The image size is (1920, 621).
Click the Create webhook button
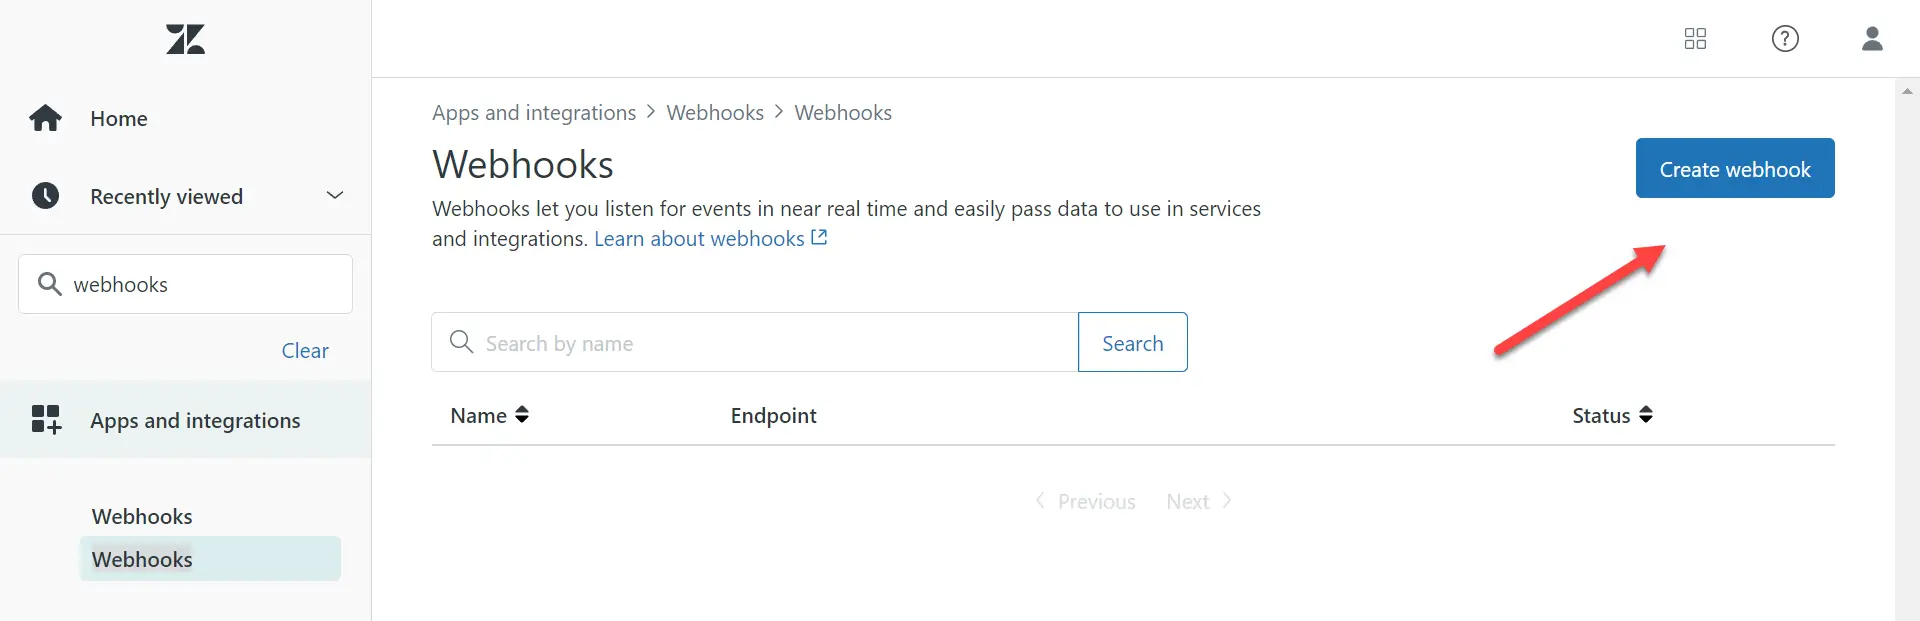pyautogui.click(x=1734, y=168)
